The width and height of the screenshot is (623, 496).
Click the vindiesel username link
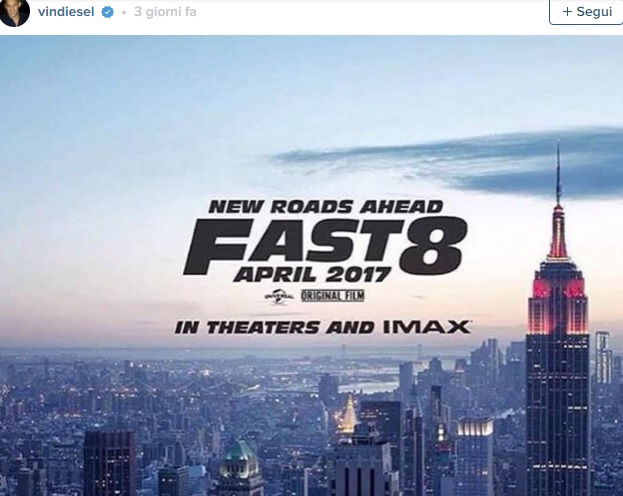click(x=66, y=12)
